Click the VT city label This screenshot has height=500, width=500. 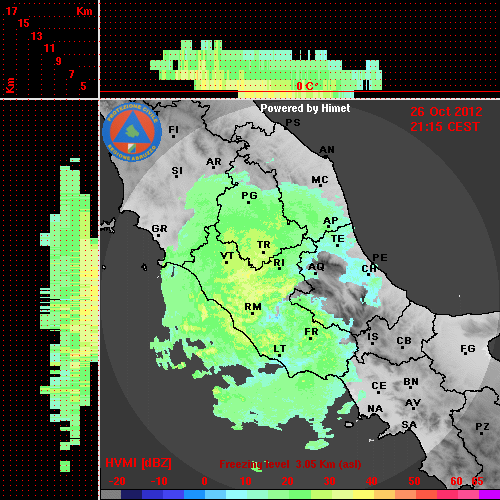tap(227, 256)
